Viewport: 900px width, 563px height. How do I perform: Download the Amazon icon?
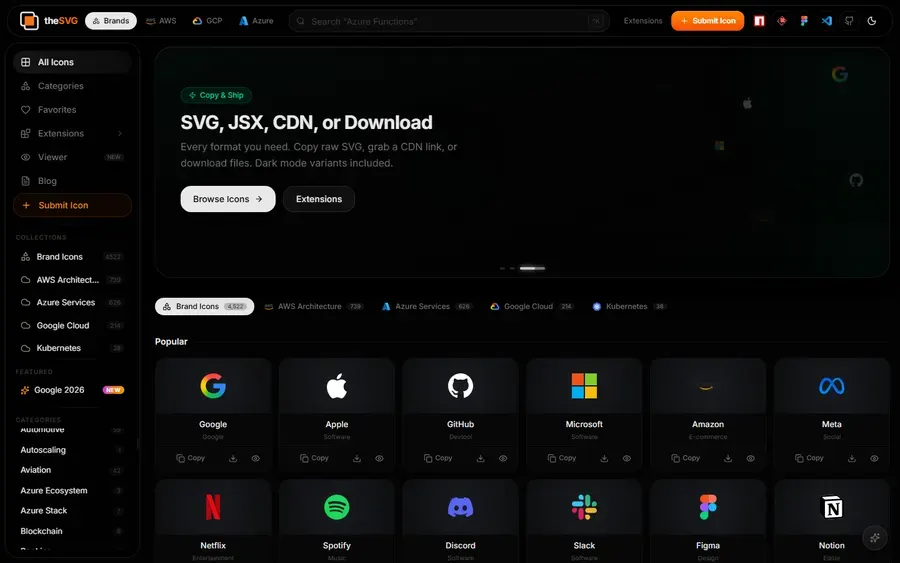[728, 459]
